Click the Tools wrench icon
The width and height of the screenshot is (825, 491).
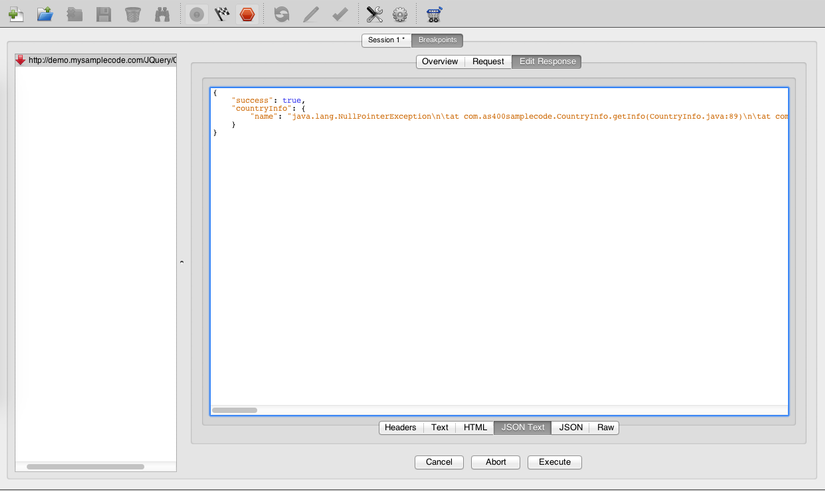pyautogui.click(x=374, y=14)
